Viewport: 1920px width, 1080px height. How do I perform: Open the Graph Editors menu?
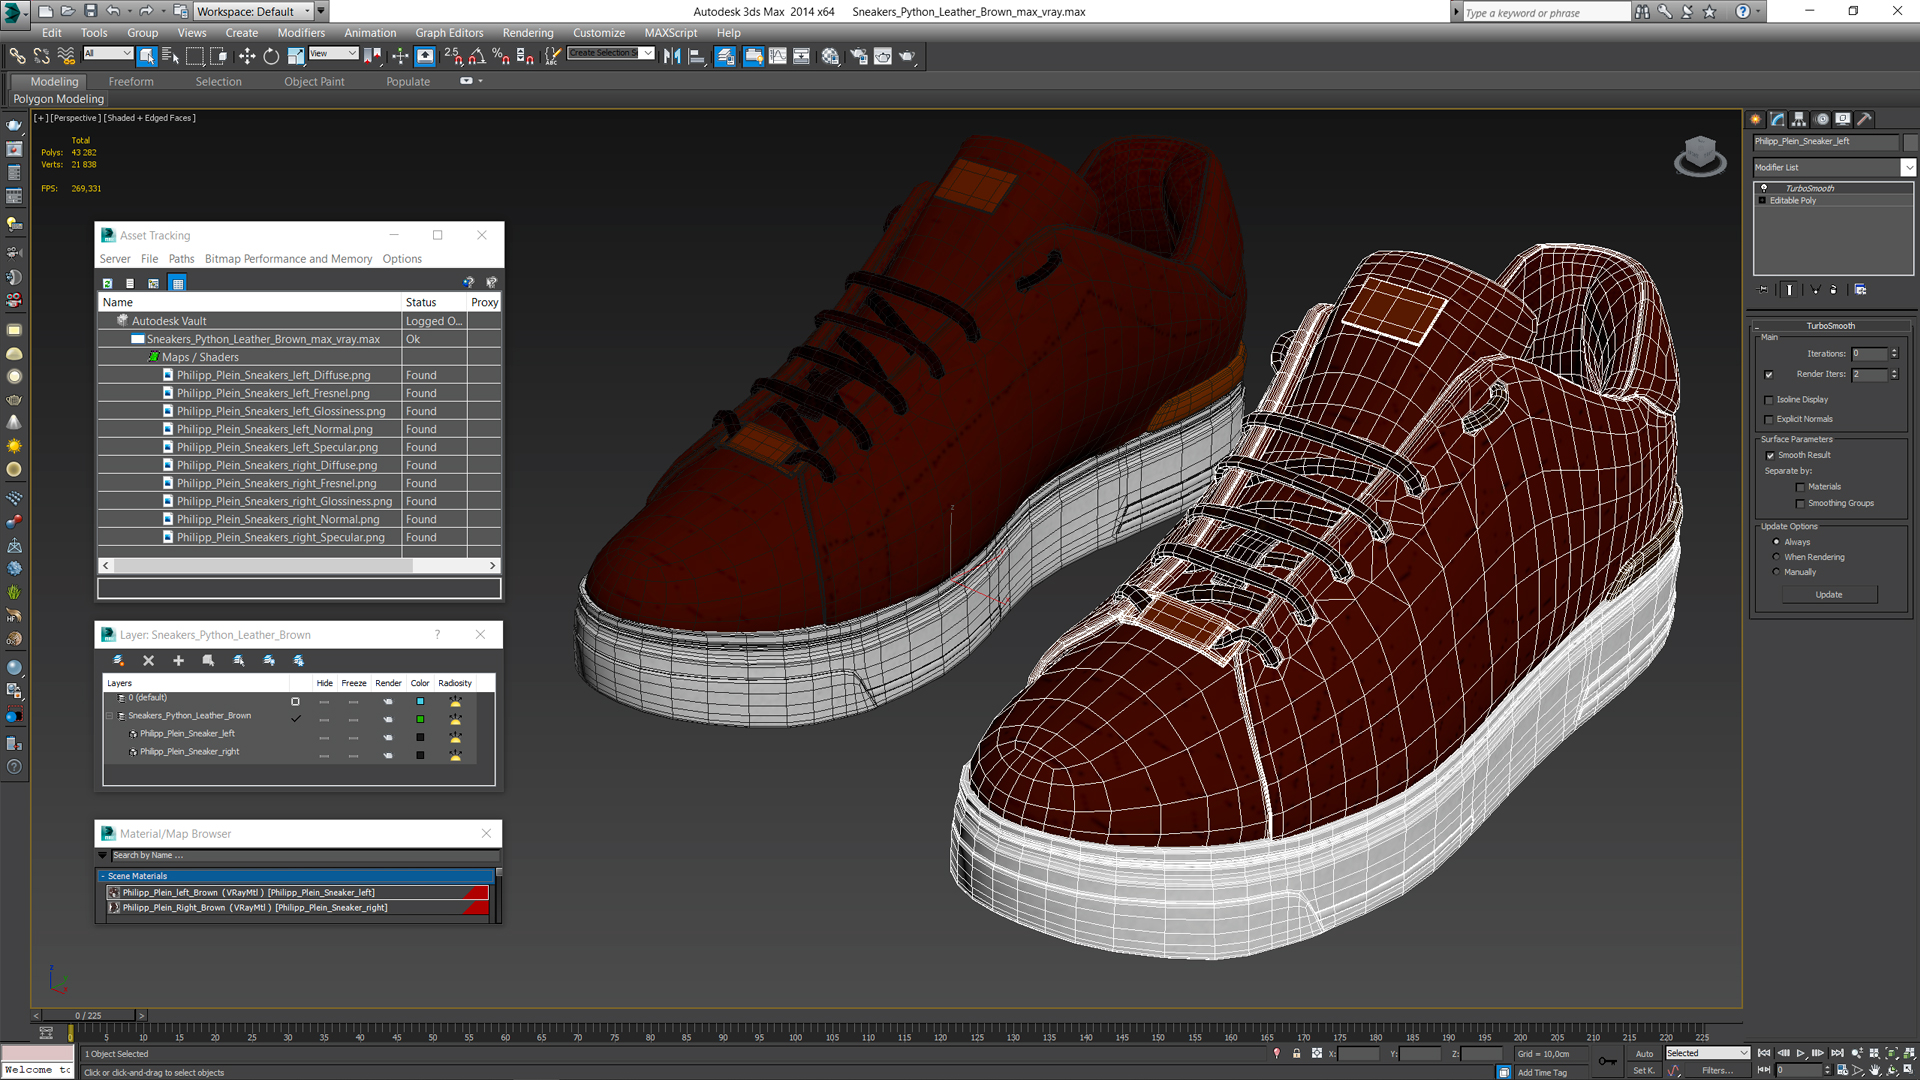coord(449,33)
